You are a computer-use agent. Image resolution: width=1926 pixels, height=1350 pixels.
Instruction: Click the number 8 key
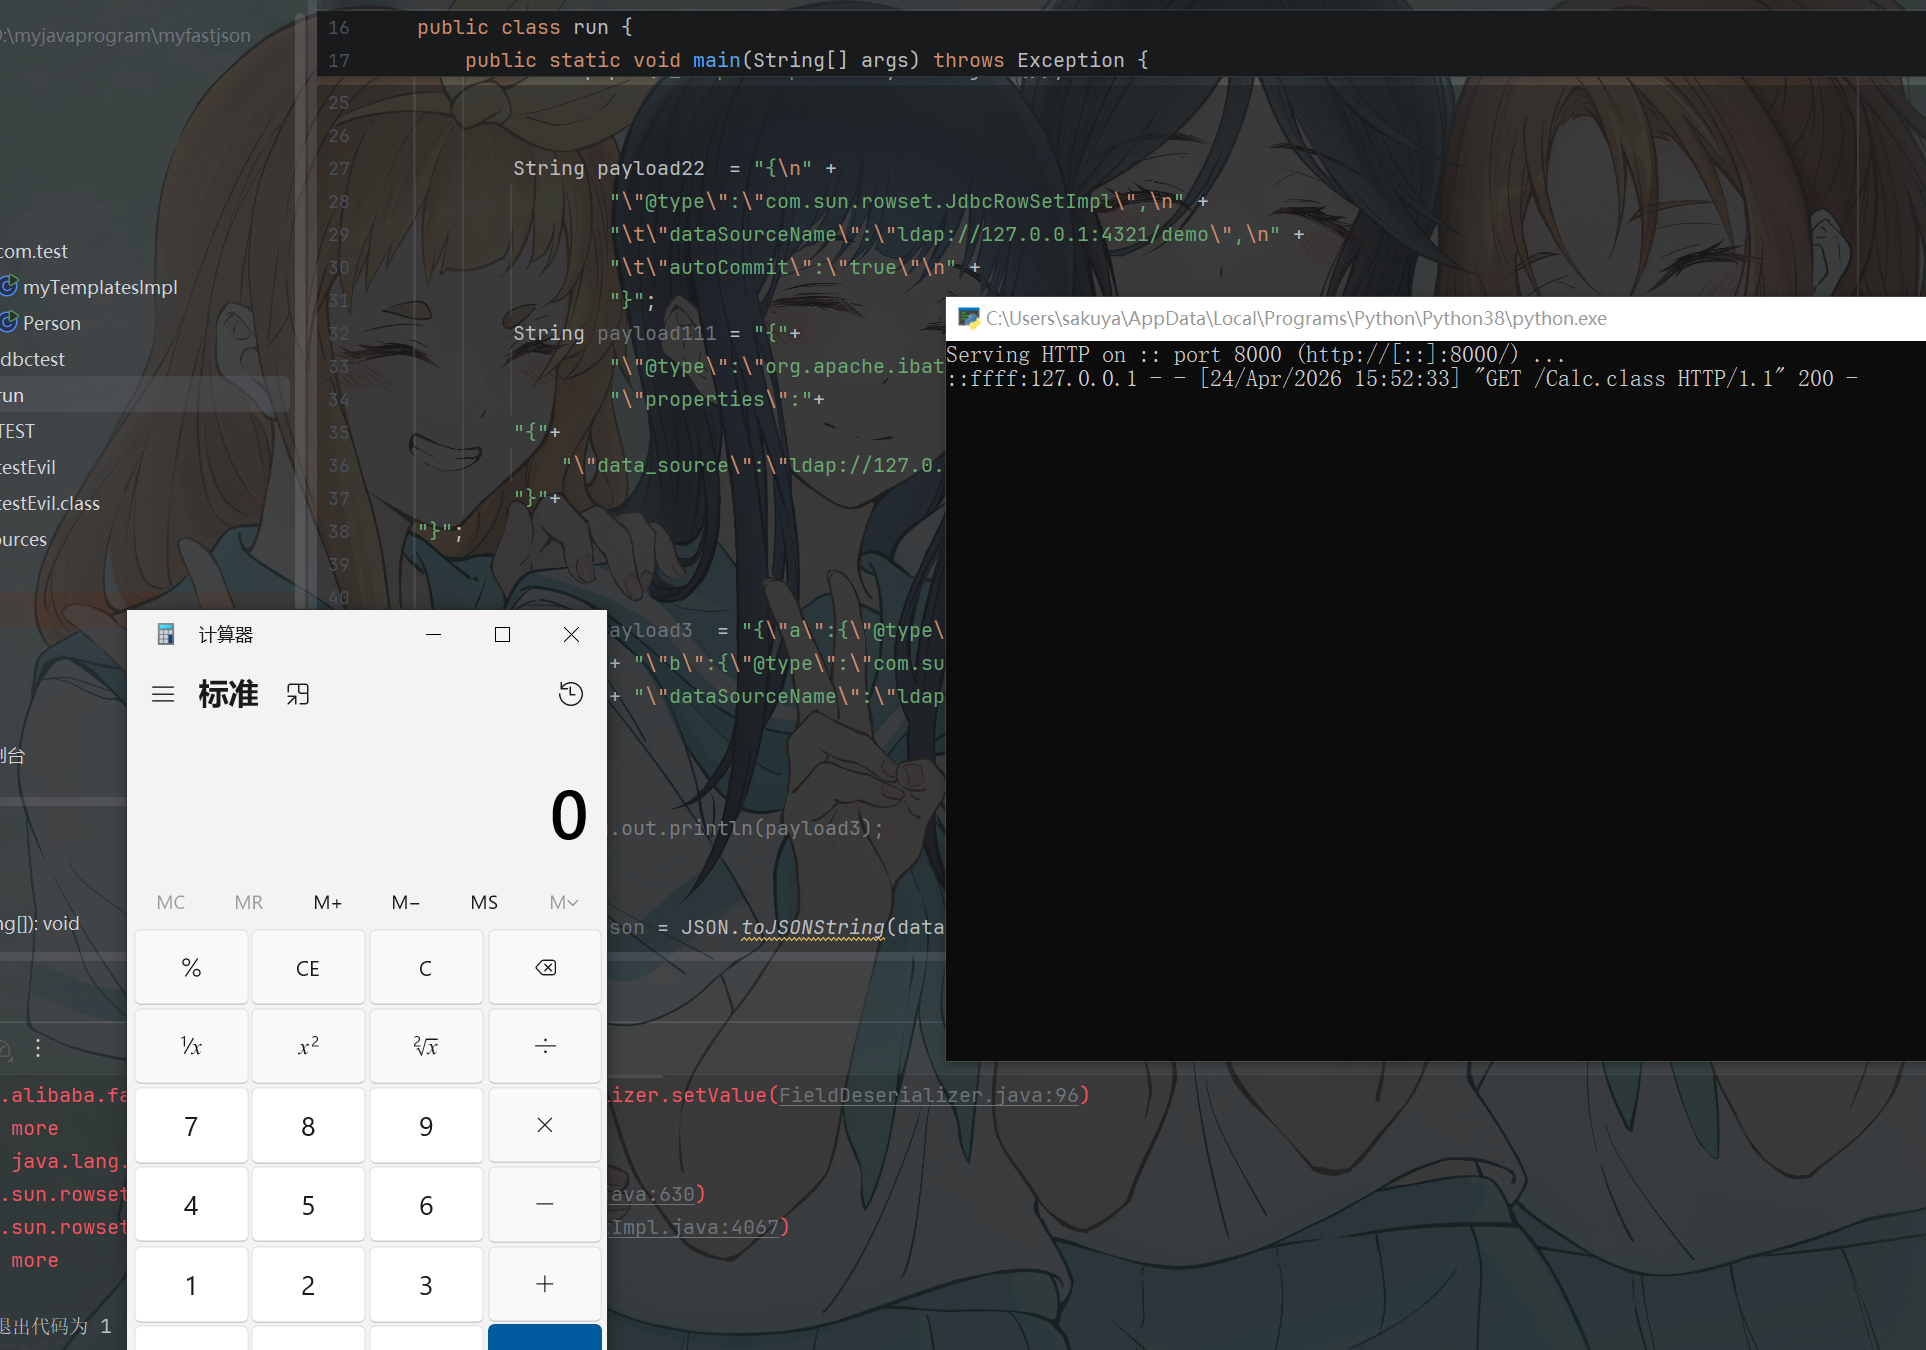tap(308, 1126)
